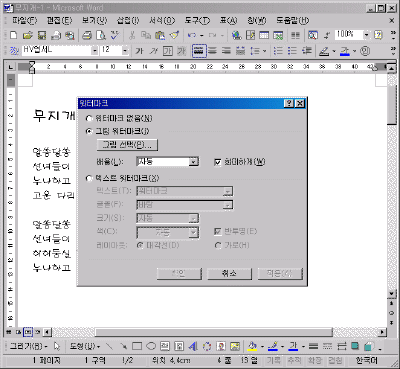Click the Open folder icon

point(28,35)
